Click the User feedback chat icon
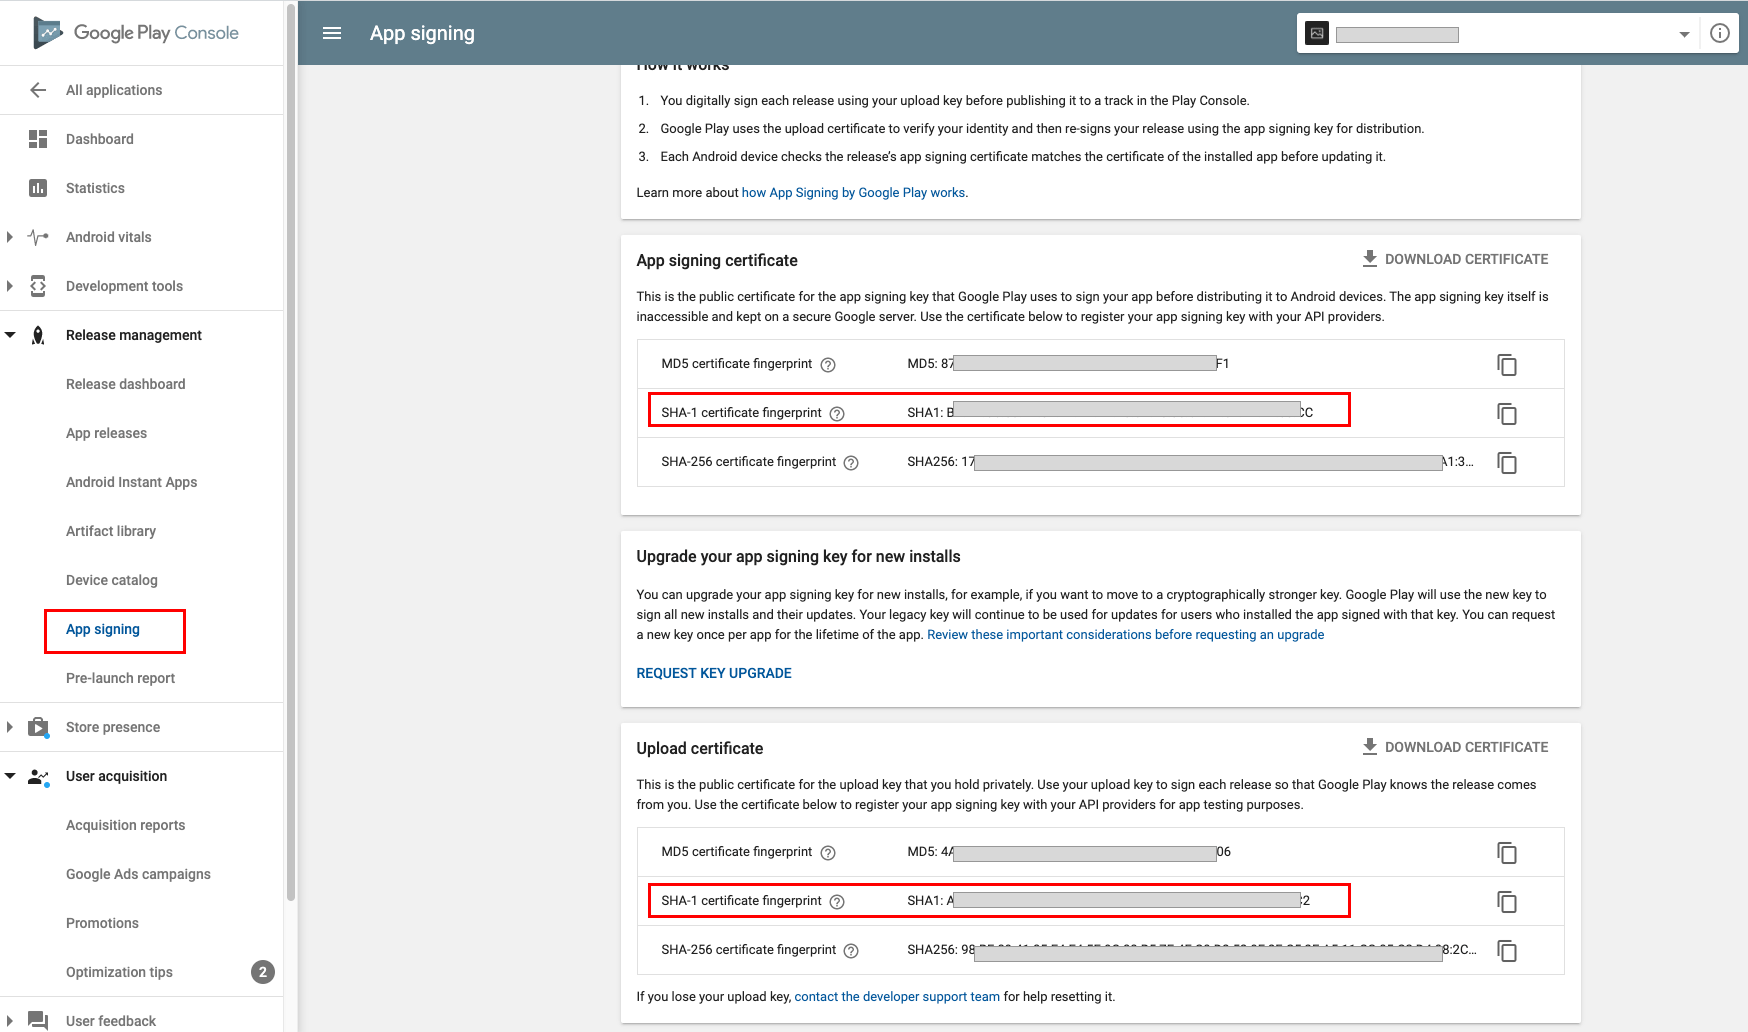Screen dimensions: 1748x1032 (x=38, y=1021)
